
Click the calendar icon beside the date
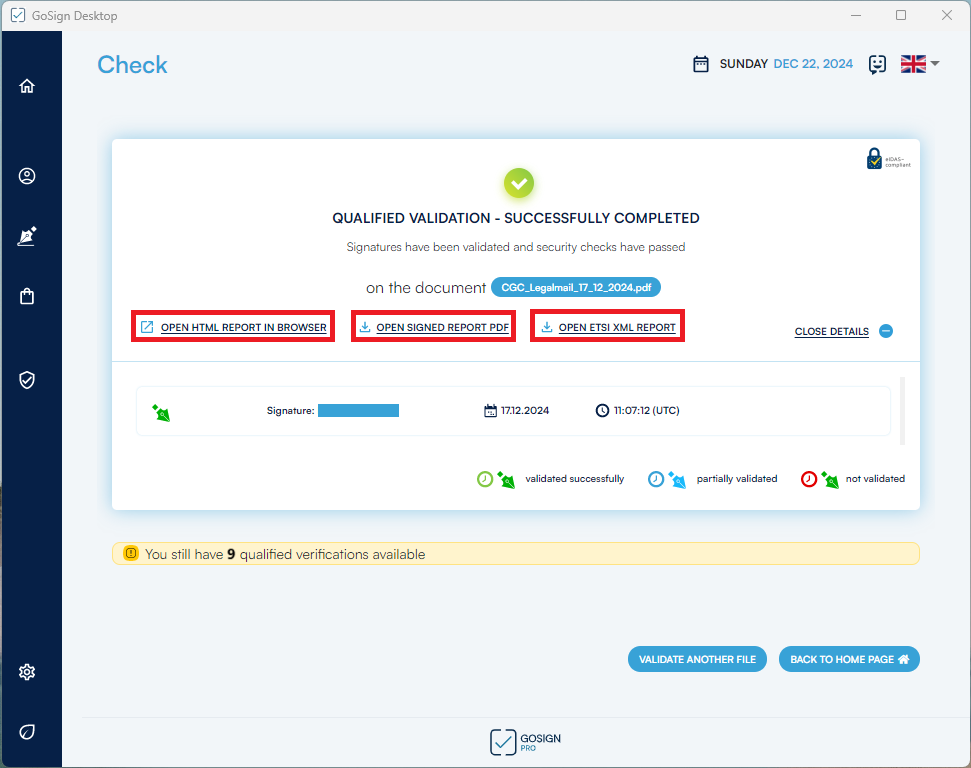[701, 64]
